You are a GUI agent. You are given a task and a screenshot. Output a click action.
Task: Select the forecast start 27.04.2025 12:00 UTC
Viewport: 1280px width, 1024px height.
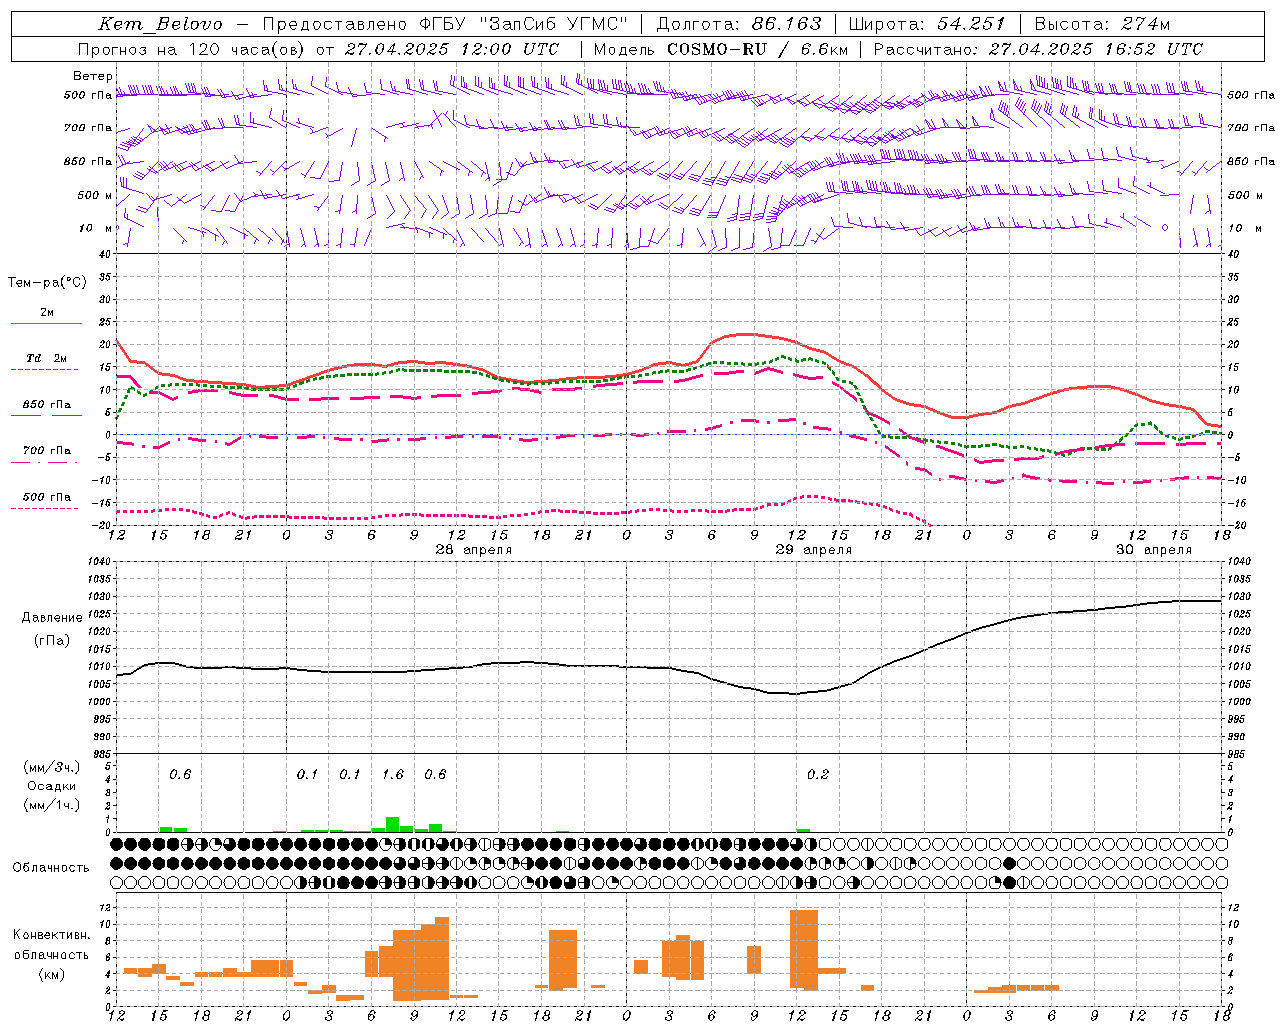click(x=452, y=49)
